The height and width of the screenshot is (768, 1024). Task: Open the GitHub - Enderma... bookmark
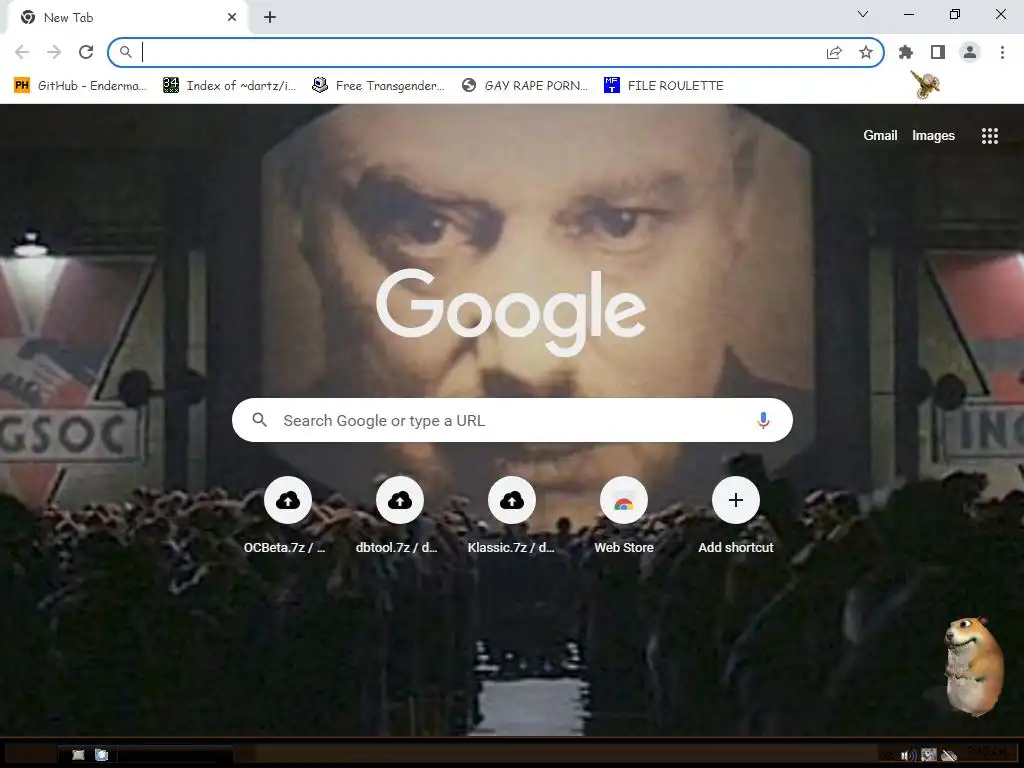pos(80,86)
